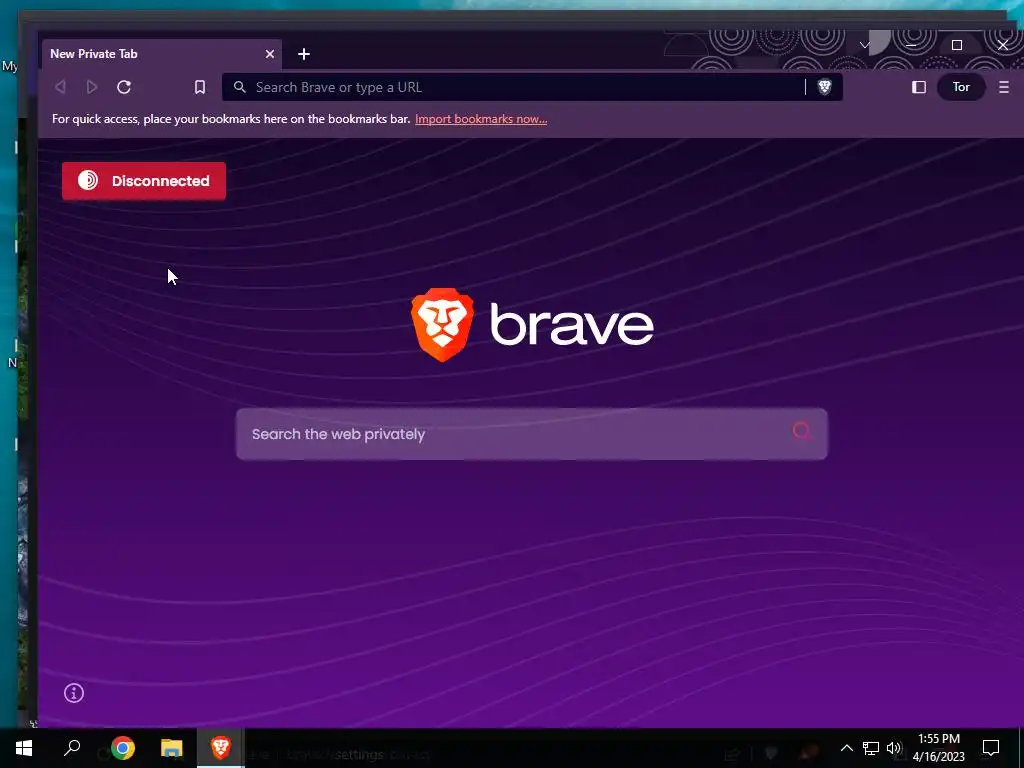This screenshot has width=1024, height=768.
Task: Open a new tab with the plus button
Action: [x=304, y=54]
